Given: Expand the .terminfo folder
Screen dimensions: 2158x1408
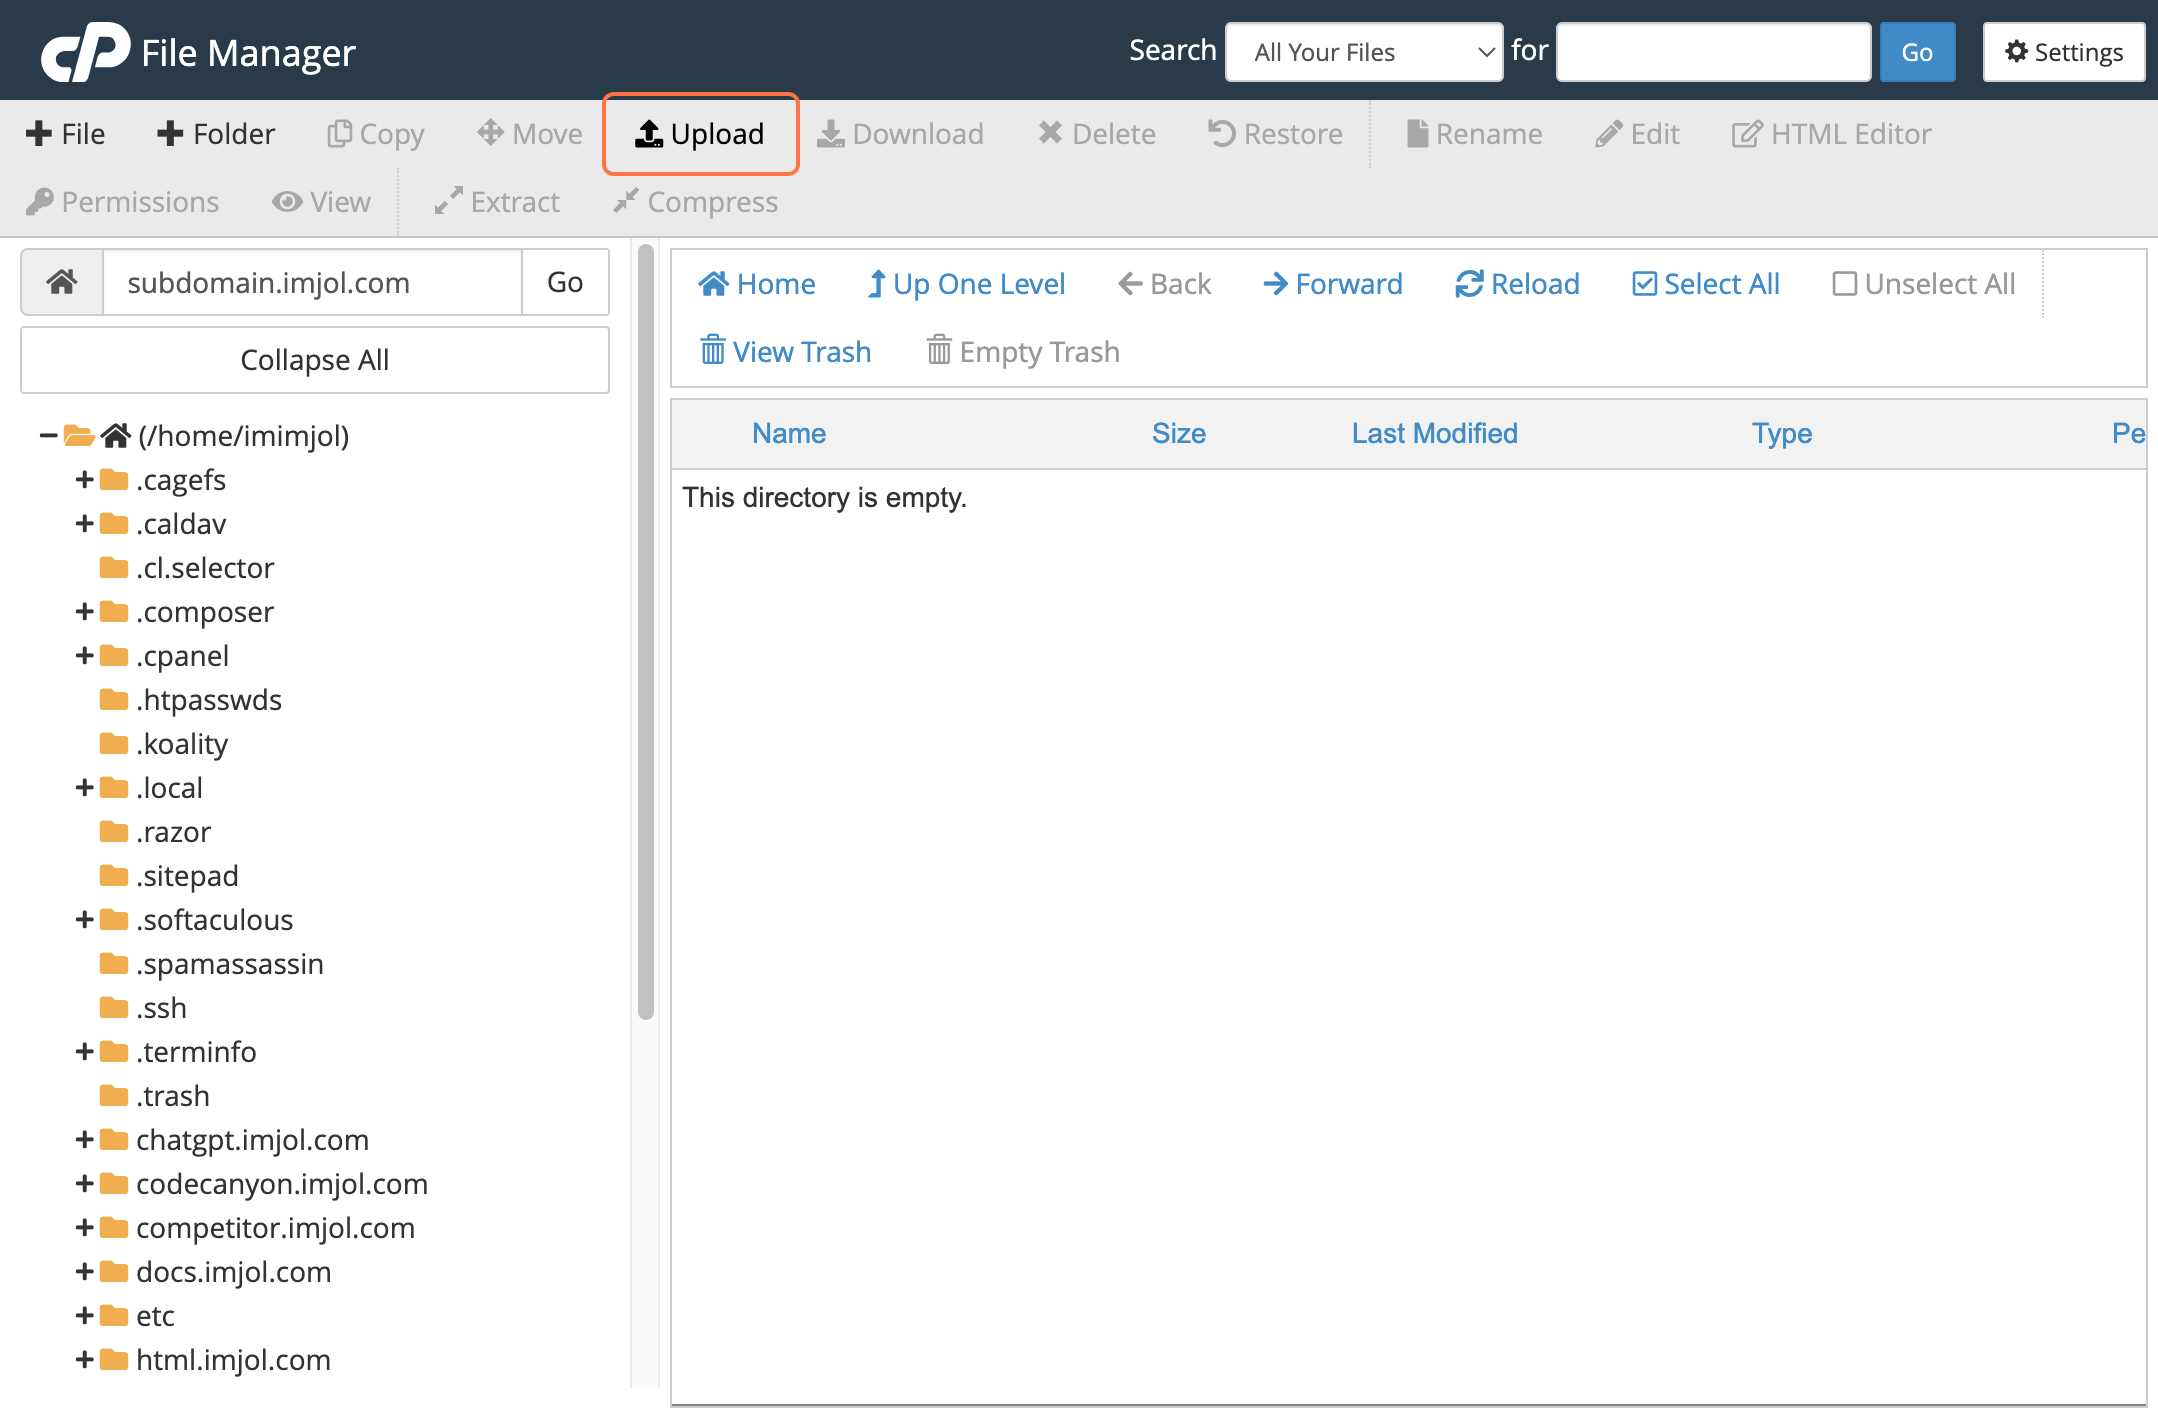Looking at the screenshot, I should [85, 1052].
